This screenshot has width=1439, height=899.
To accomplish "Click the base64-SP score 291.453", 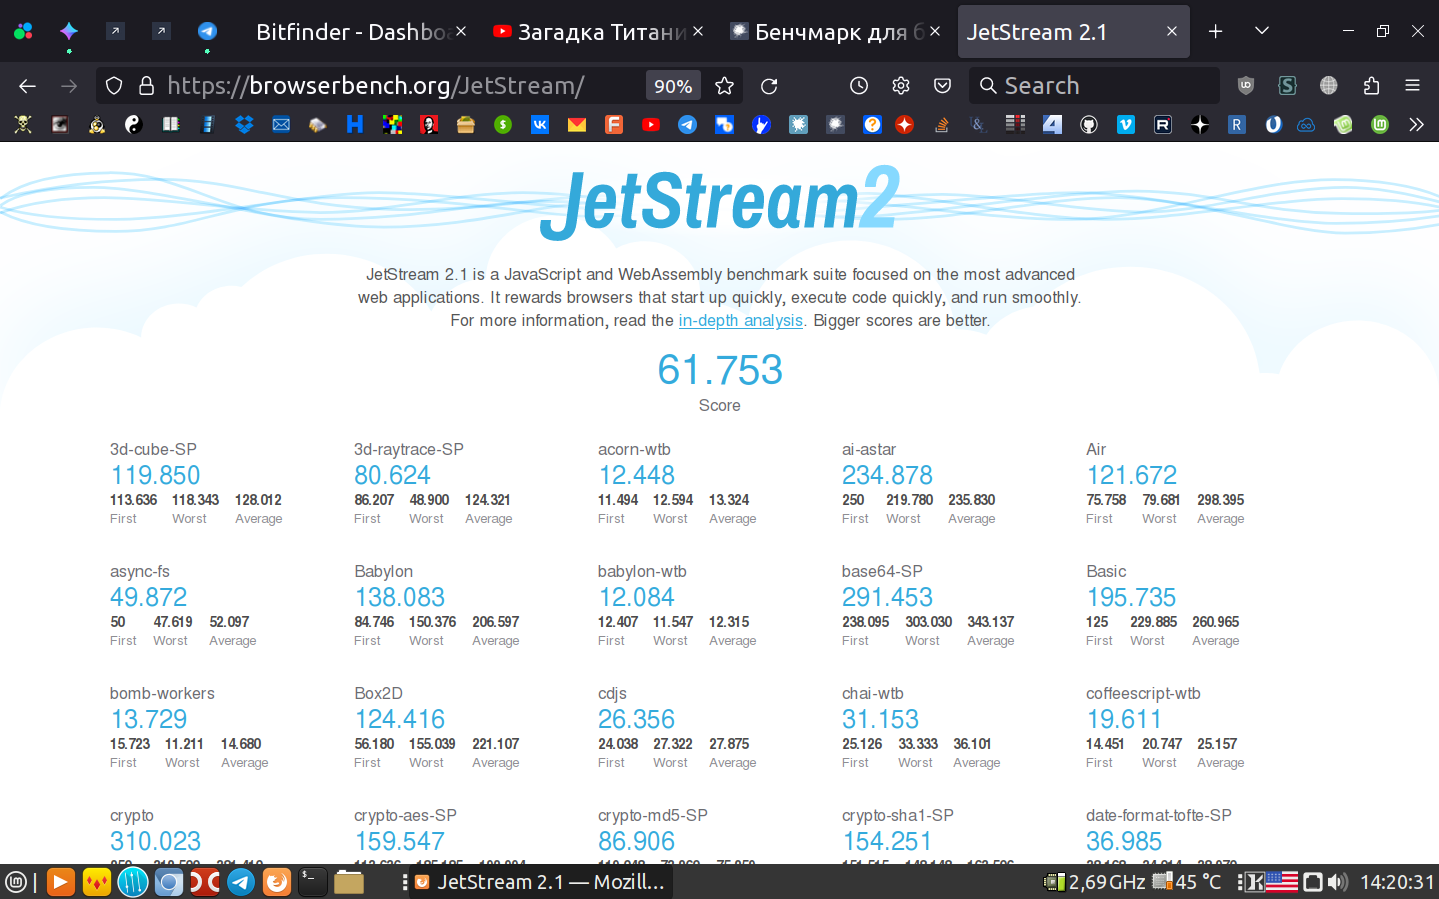I will (x=887, y=597).
